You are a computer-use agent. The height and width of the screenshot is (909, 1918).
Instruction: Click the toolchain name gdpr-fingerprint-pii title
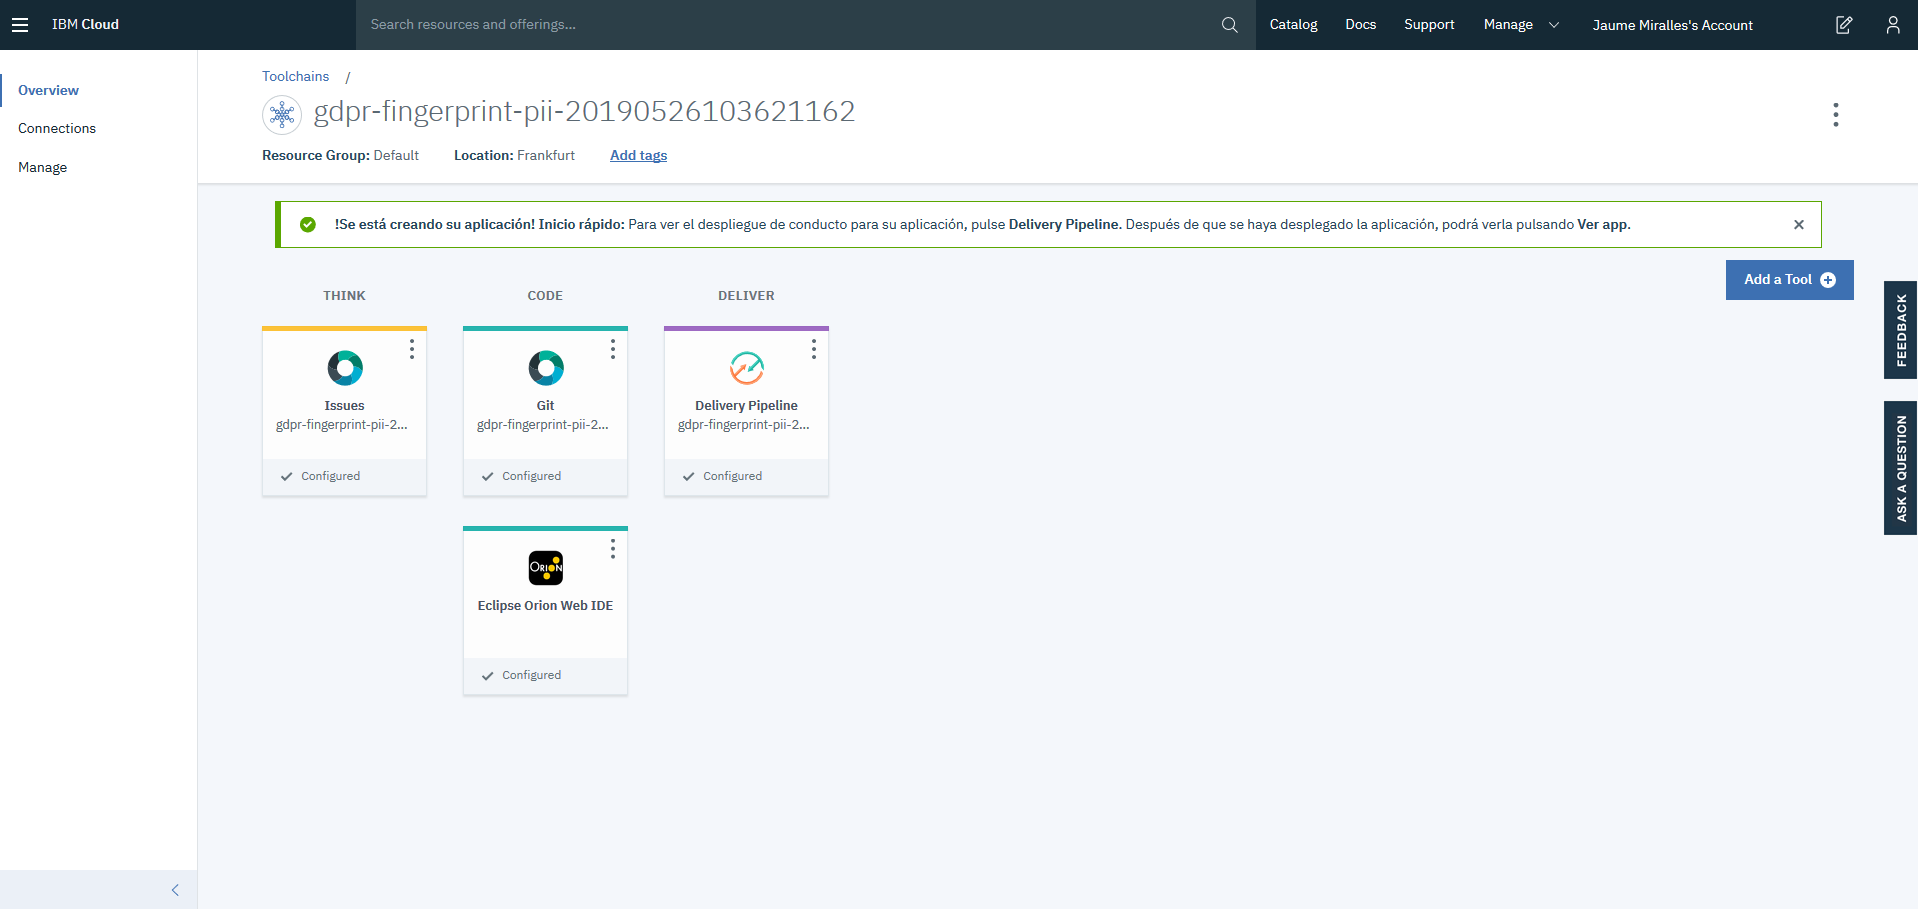tap(584, 111)
